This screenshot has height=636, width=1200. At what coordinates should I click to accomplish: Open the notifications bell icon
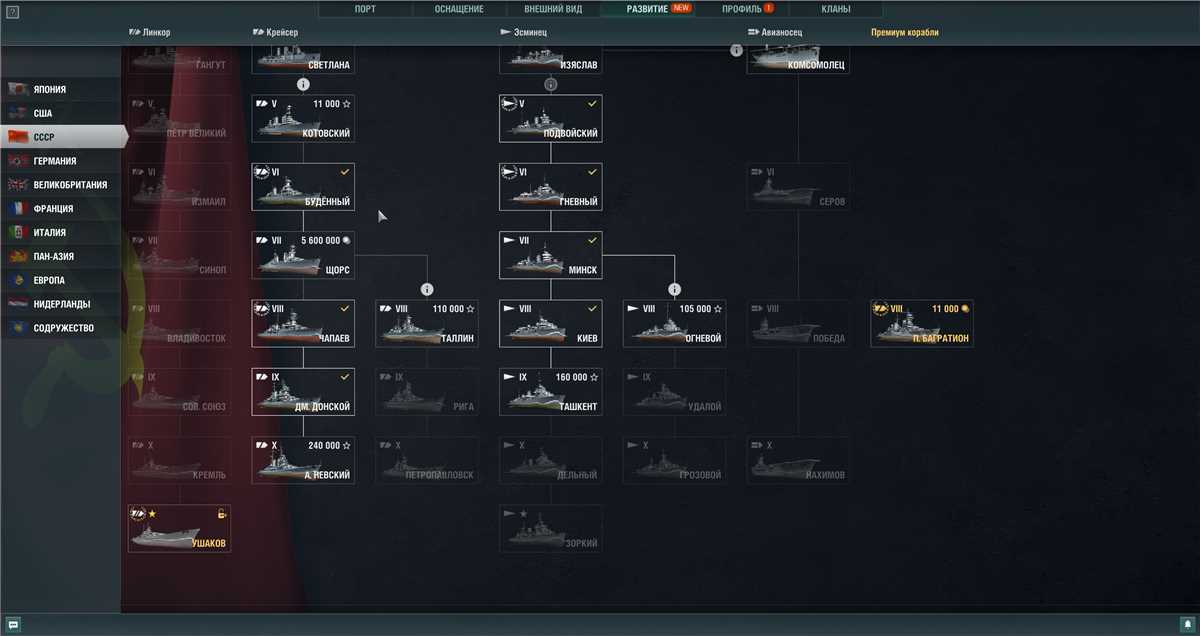pyautogui.click(x=1187, y=625)
